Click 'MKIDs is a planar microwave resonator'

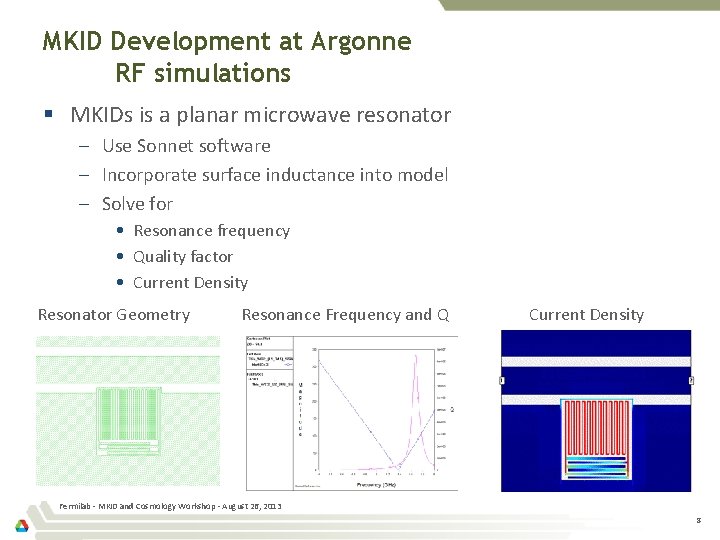click(261, 115)
